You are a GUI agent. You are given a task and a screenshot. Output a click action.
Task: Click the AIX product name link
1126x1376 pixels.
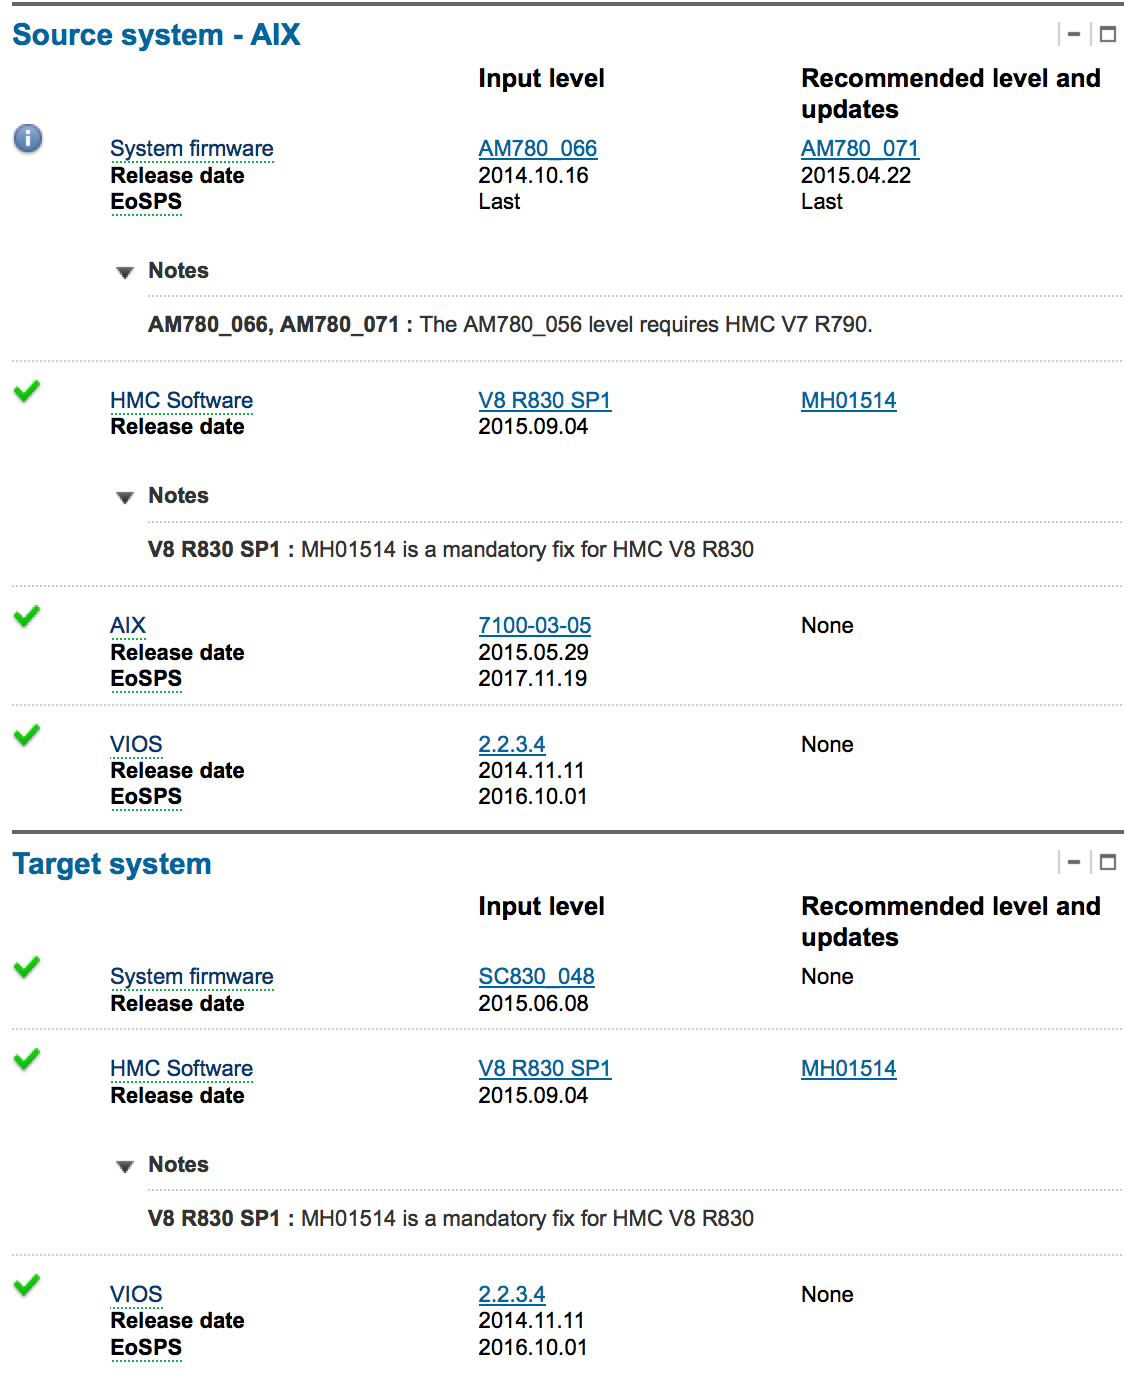[128, 626]
